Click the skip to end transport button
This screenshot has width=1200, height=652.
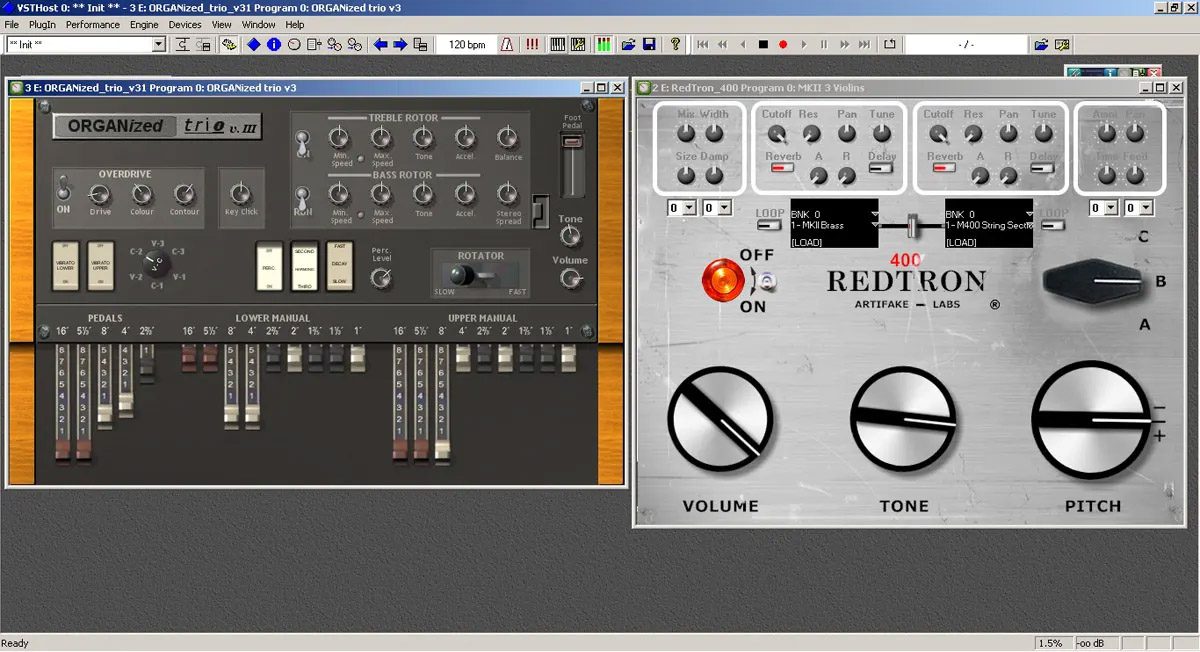click(865, 45)
